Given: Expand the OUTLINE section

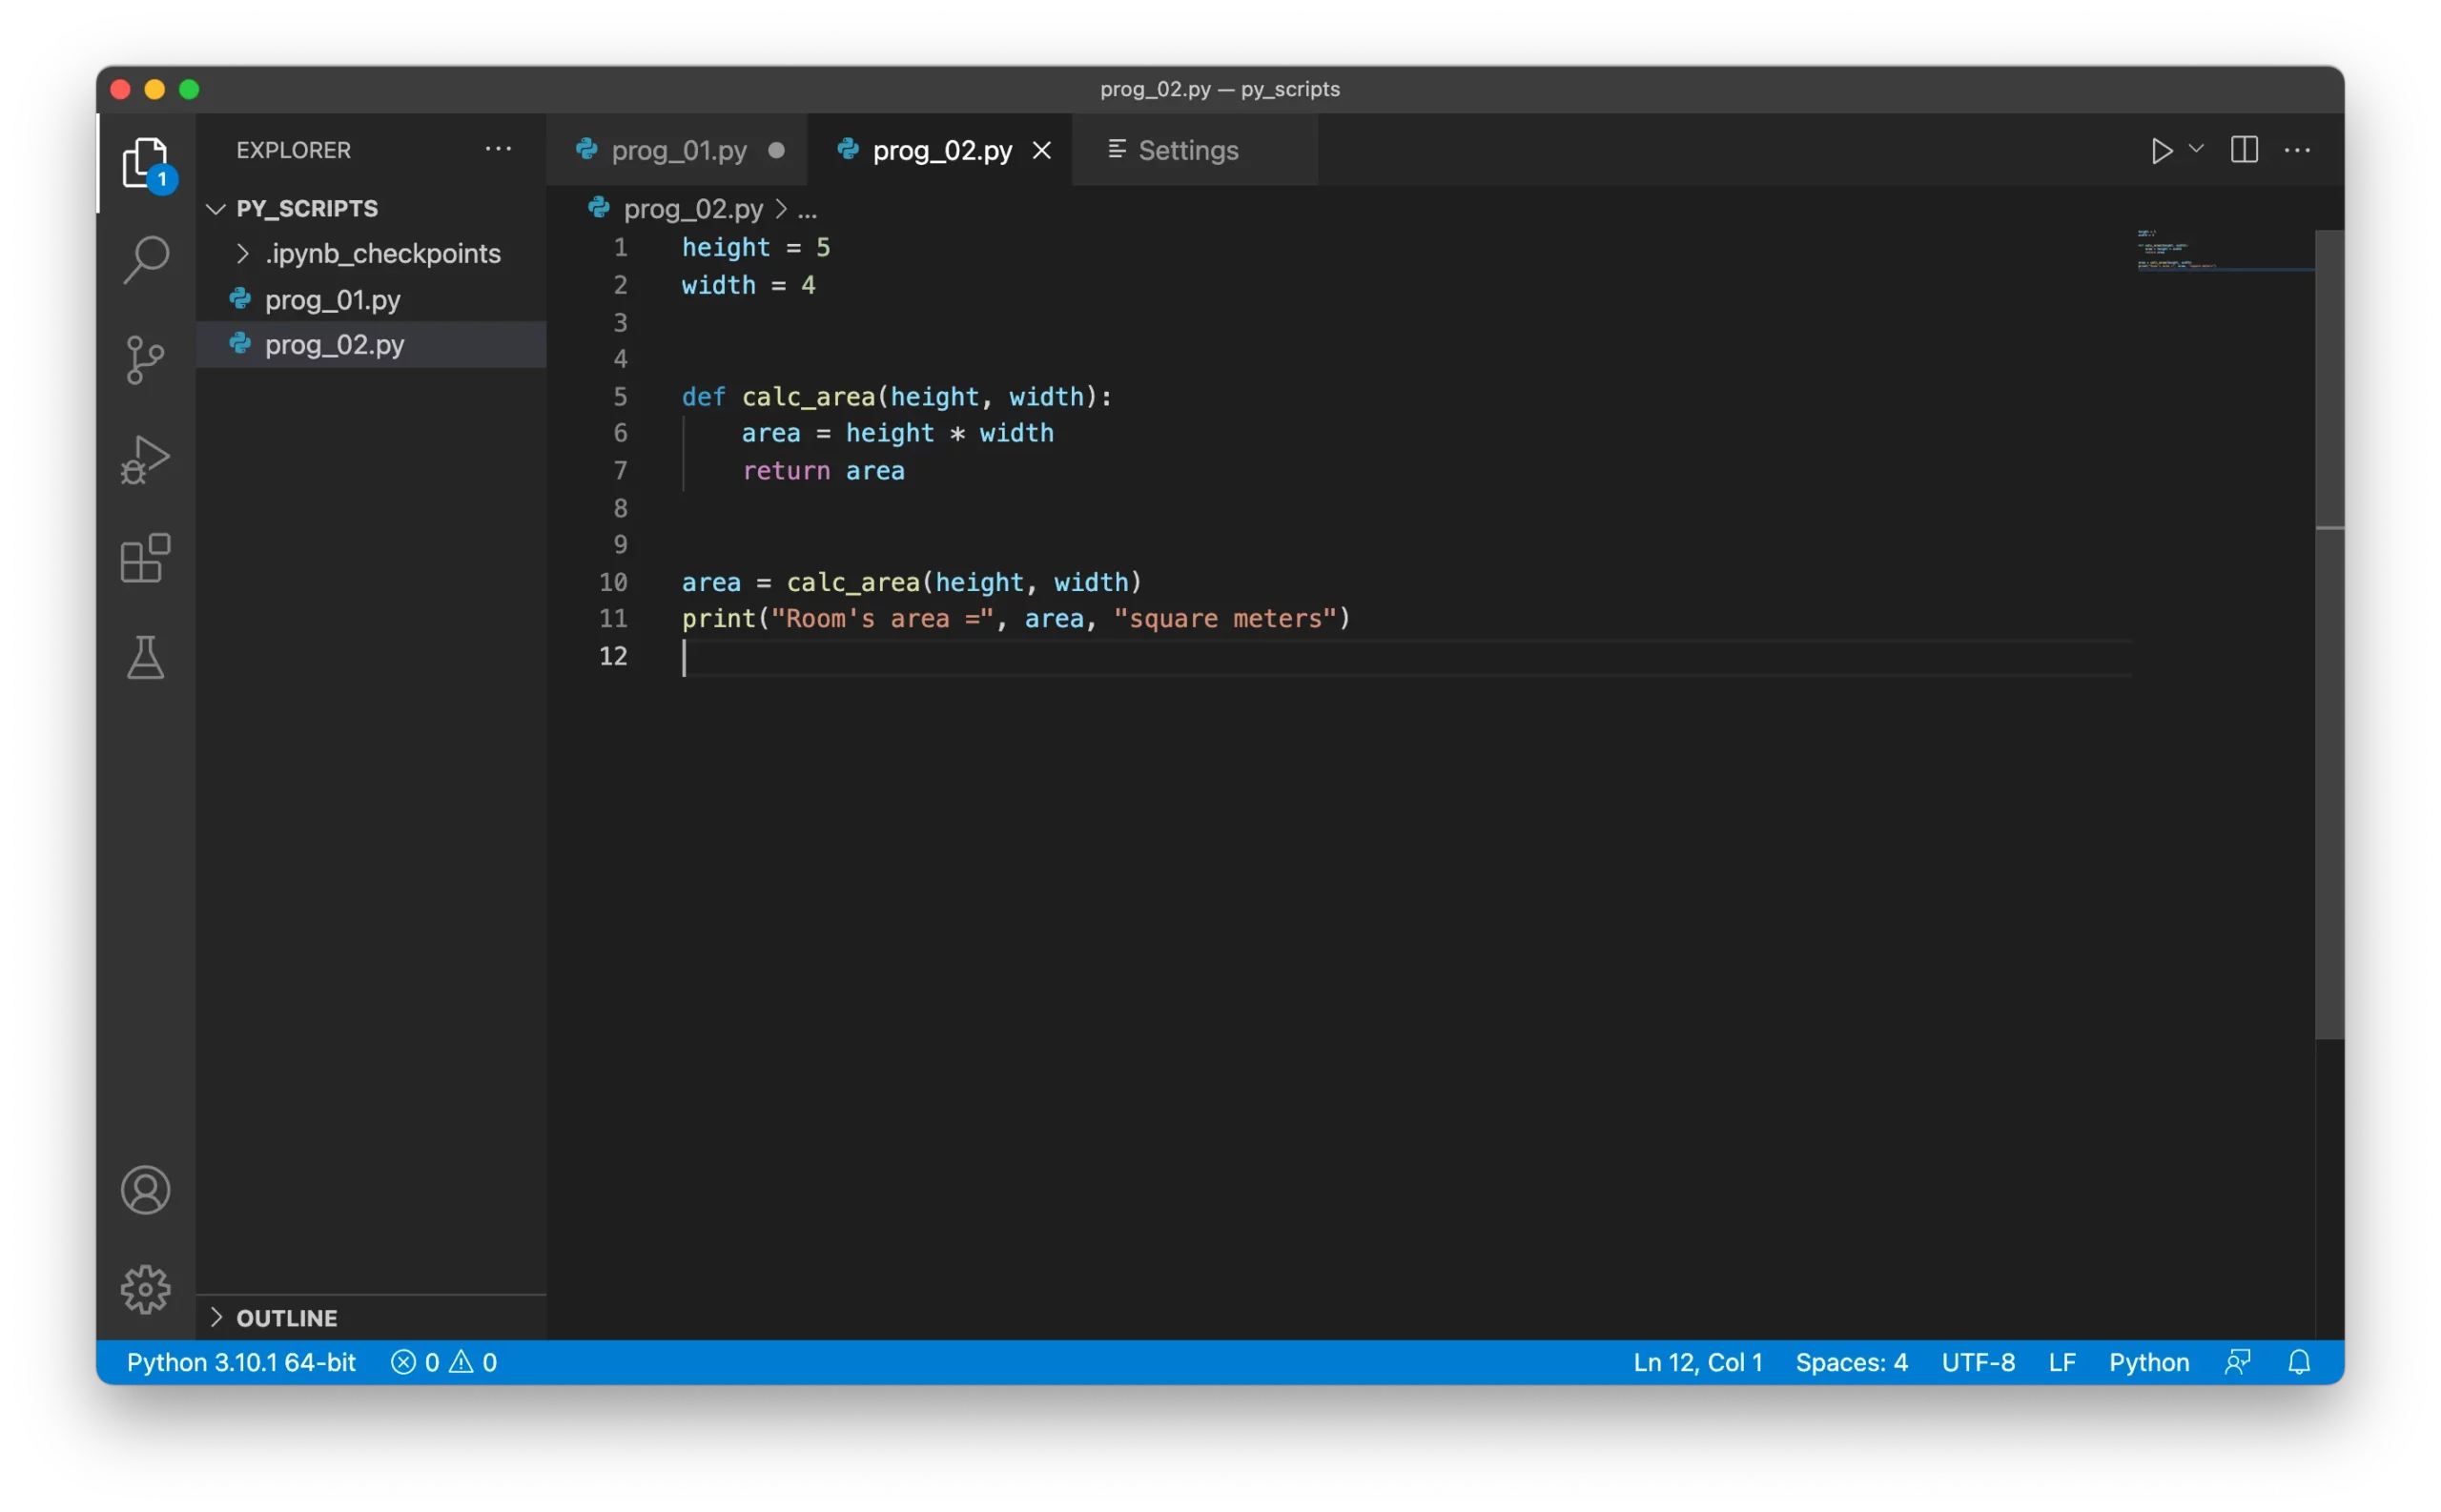Looking at the screenshot, I should tap(216, 1317).
